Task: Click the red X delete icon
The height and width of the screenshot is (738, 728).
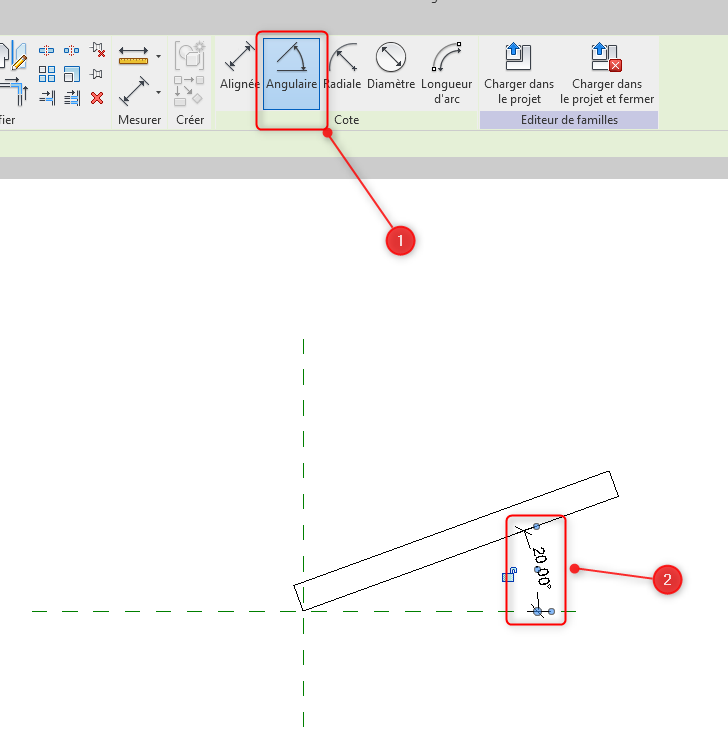Action: click(97, 98)
